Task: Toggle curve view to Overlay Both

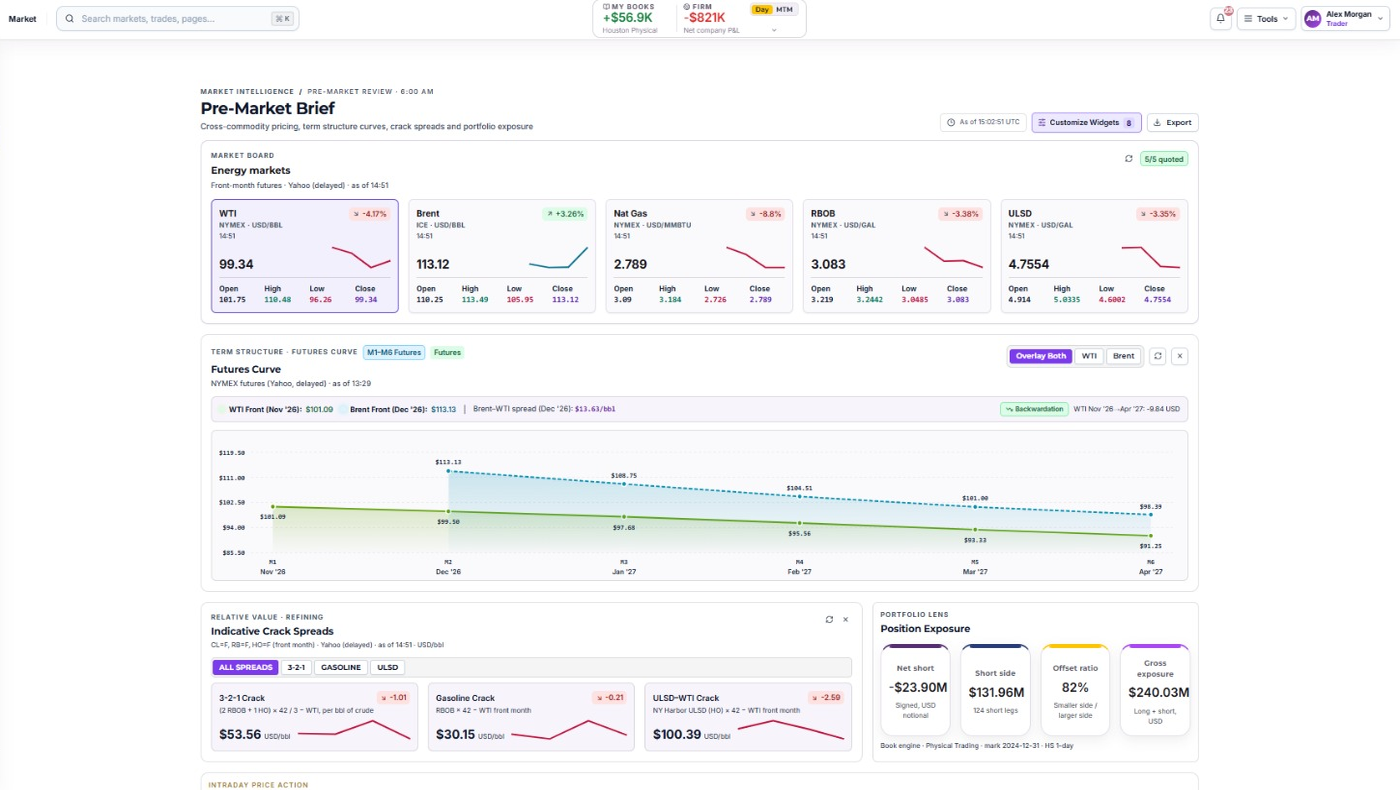Action: pyautogui.click(x=1041, y=356)
